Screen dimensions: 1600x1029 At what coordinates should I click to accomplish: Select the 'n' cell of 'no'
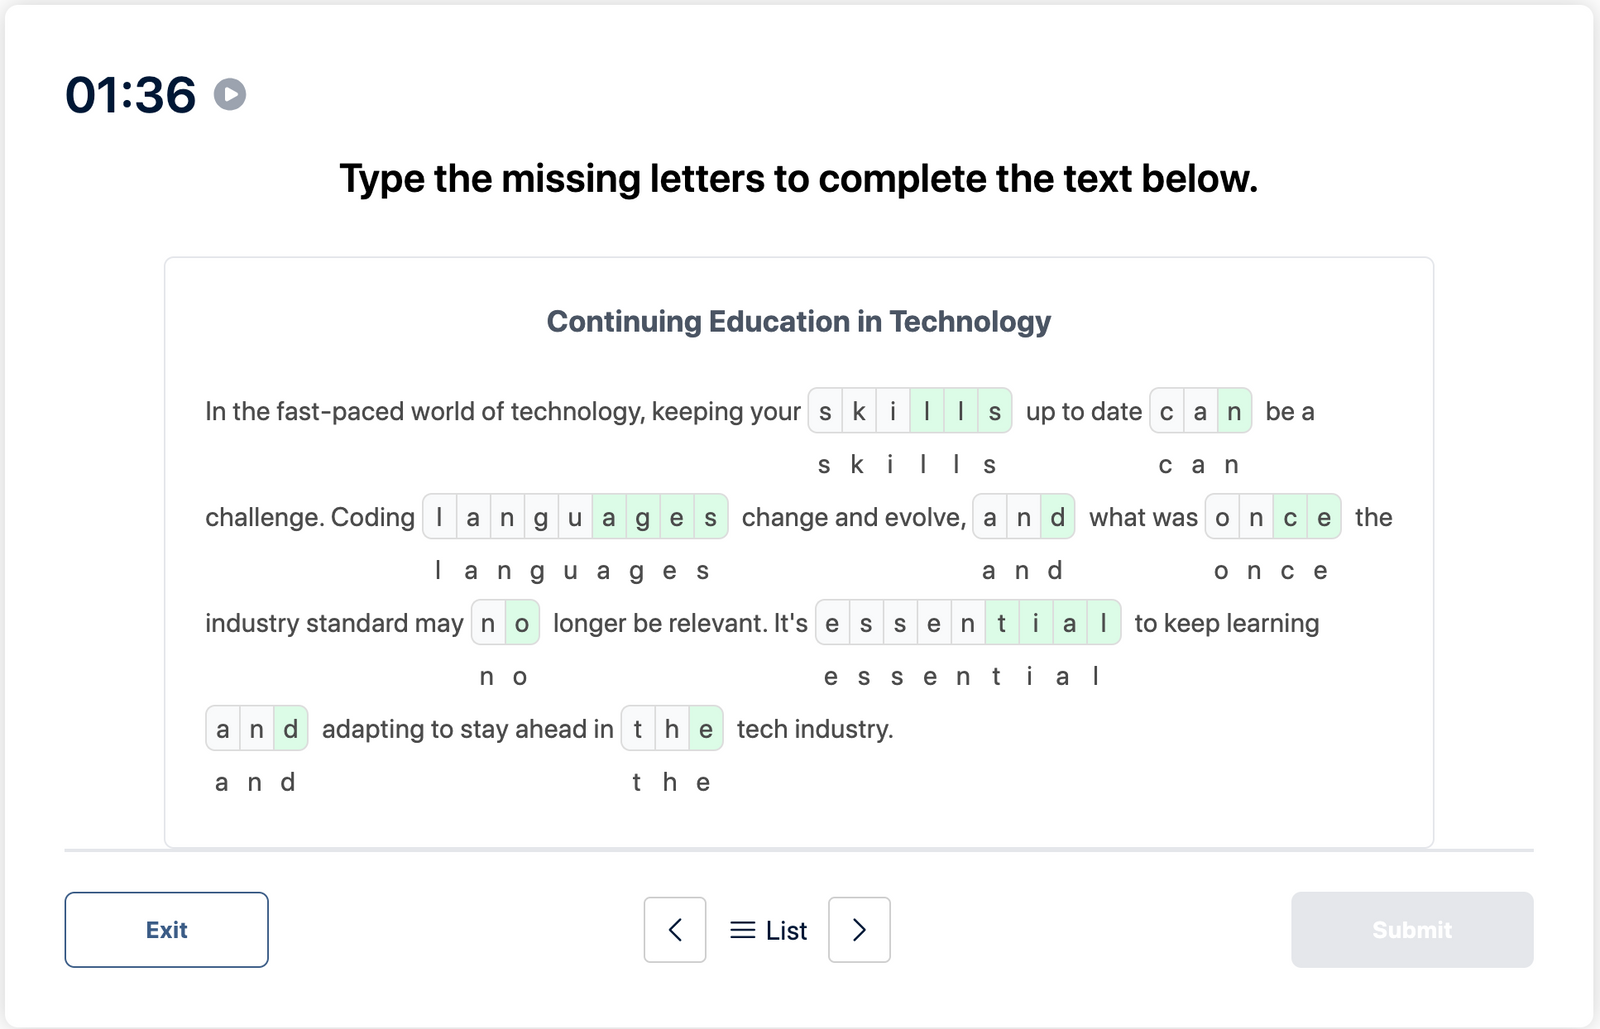coord(488,622)
